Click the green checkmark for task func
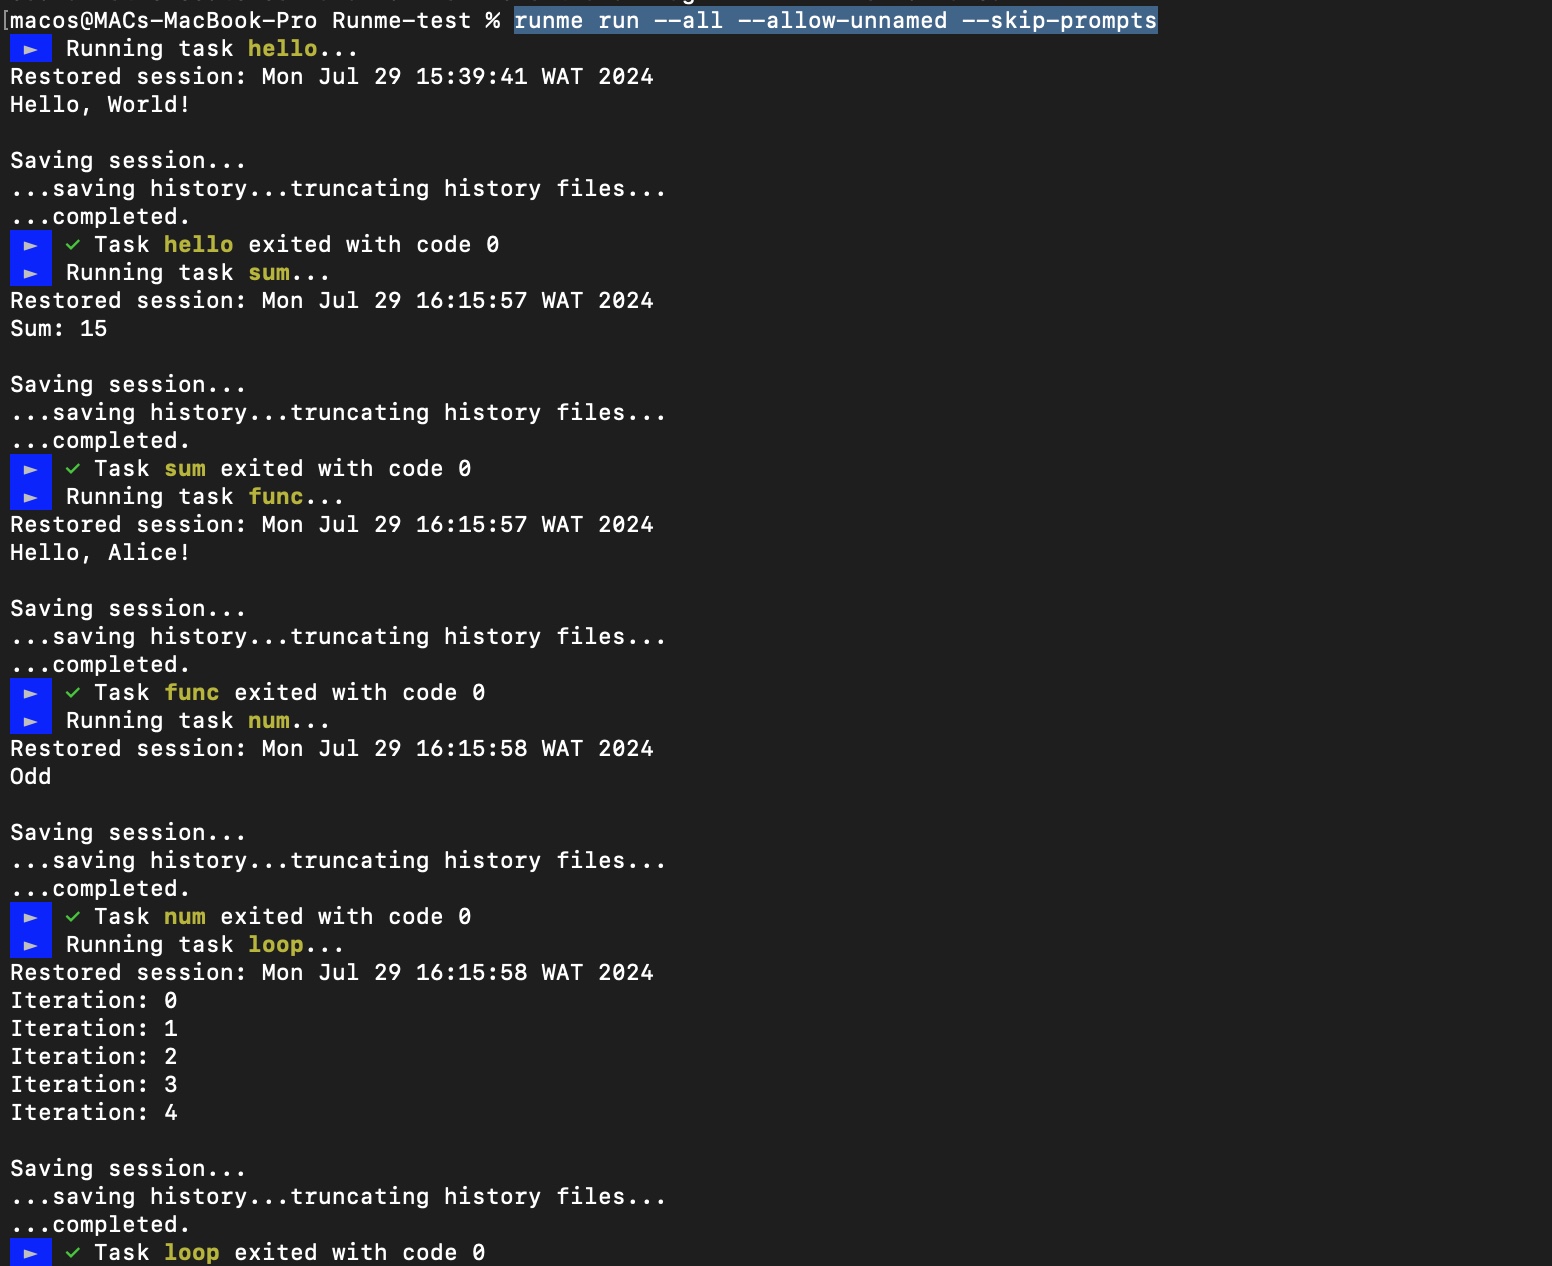 pyautogui.click(x=73, y=693)
